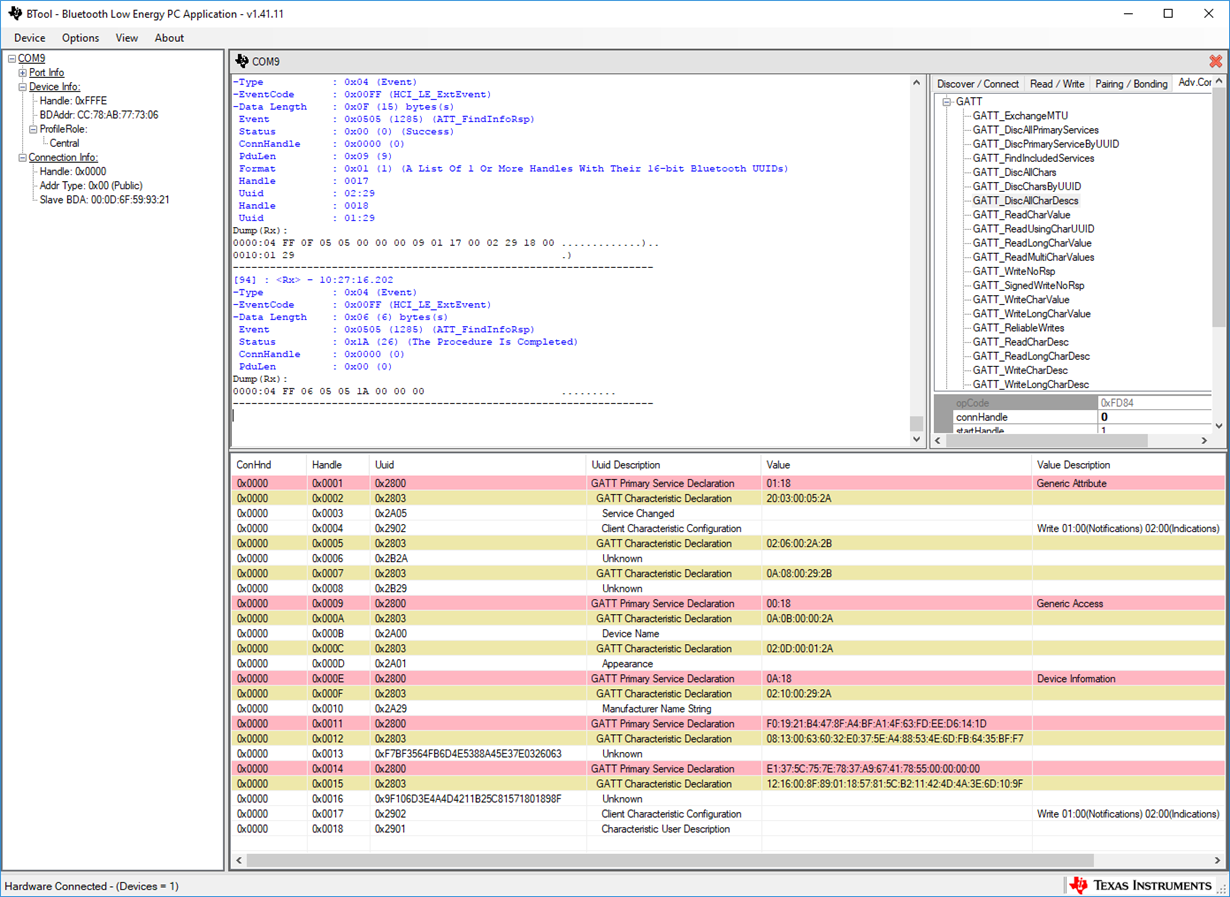
Task: Sort table by Uuid column header
Action: coord(478,465)
